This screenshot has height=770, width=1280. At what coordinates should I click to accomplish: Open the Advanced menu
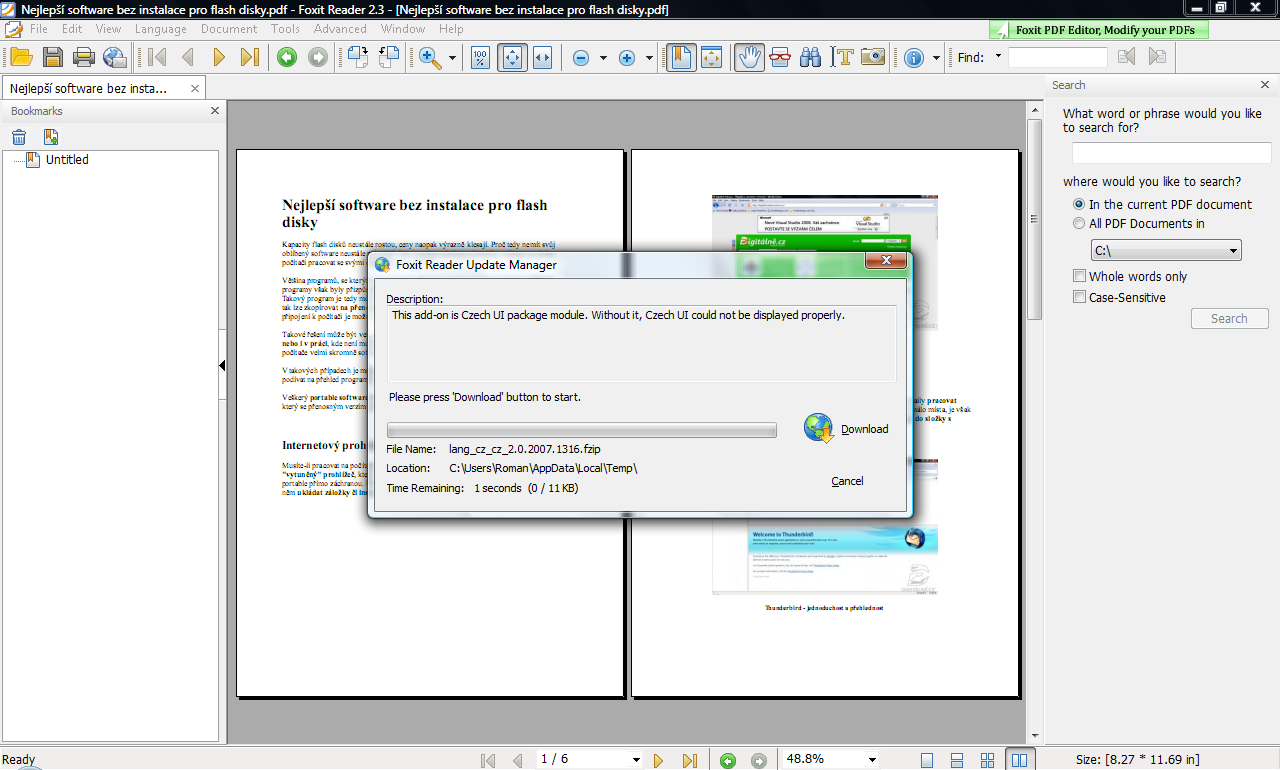click(x=340, y=29)
